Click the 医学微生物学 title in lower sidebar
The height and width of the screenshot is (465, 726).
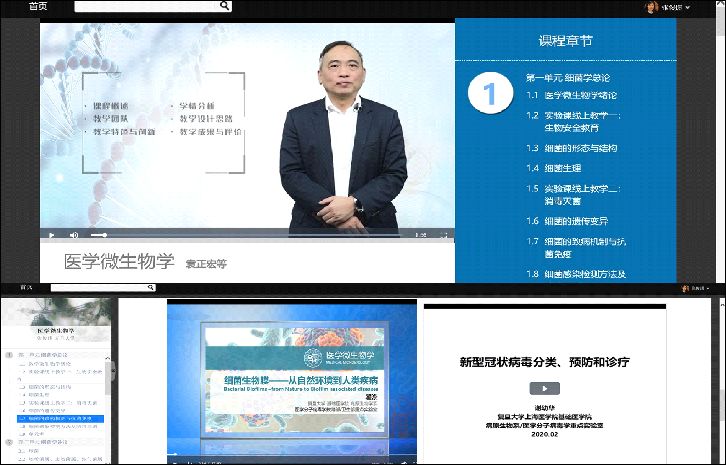(x=56, y=331)
